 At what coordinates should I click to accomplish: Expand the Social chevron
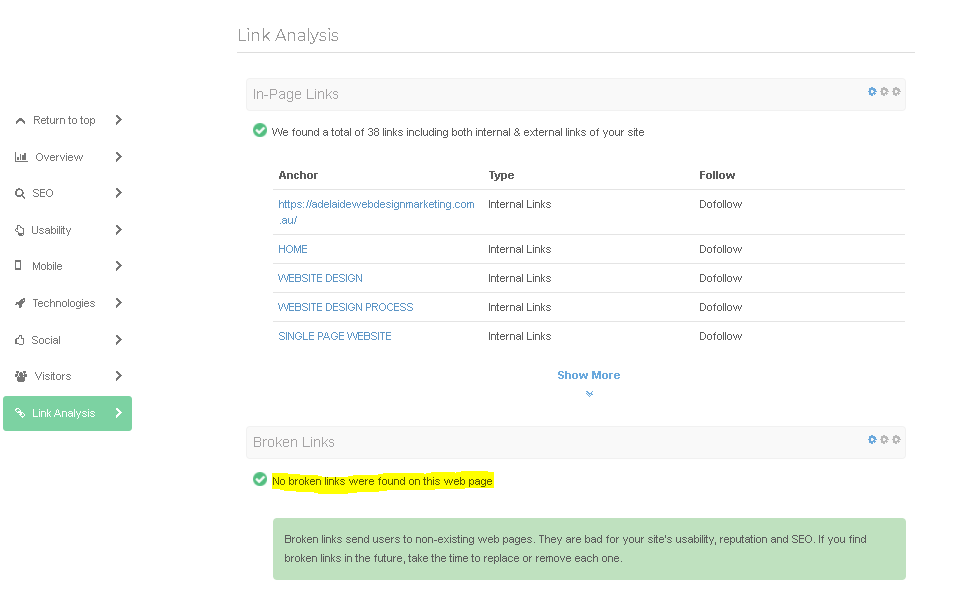click(x=119, y=340)
